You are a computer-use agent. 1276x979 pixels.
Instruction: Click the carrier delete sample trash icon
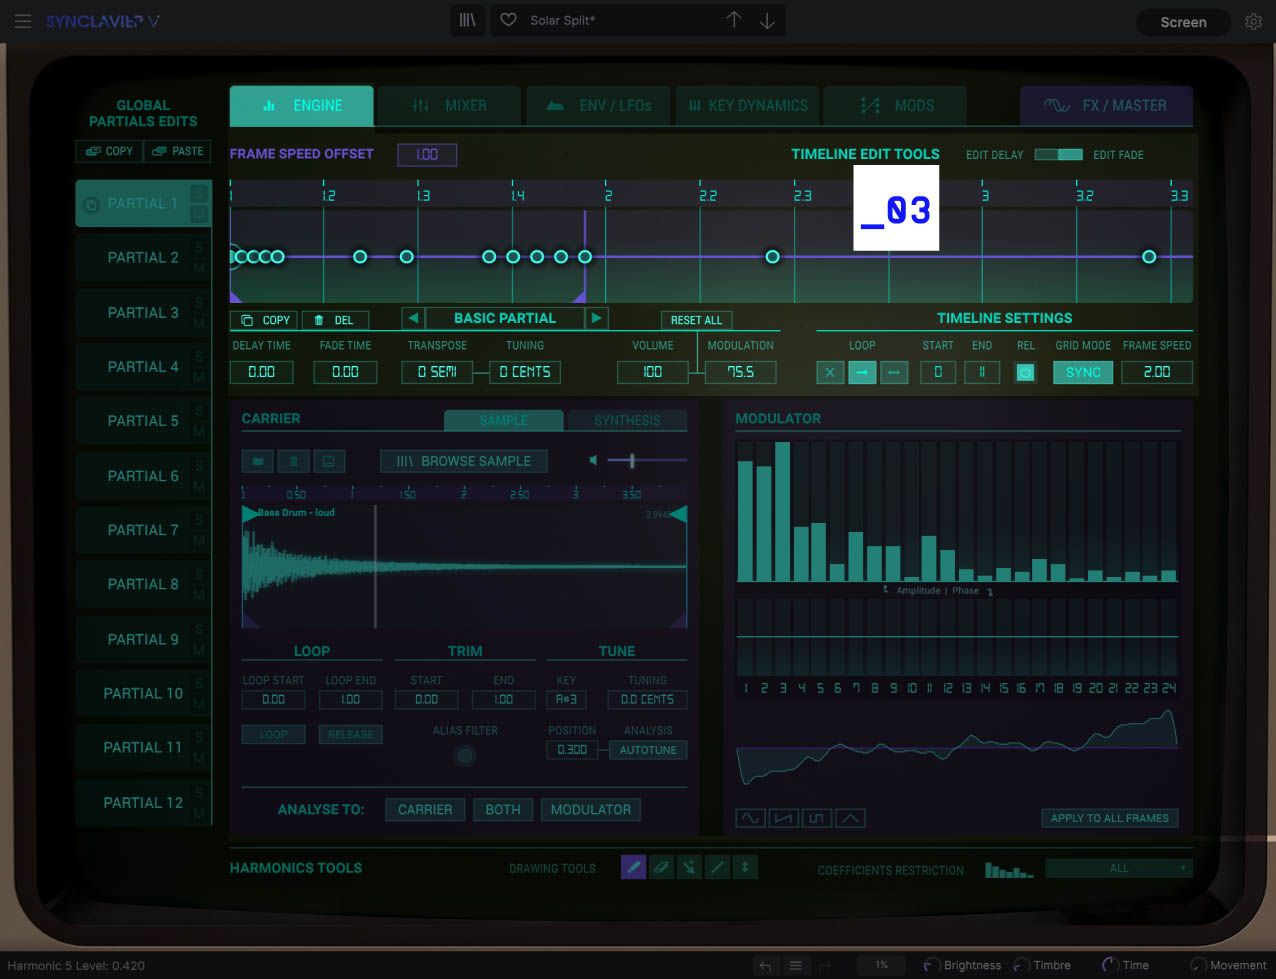click(293, 461)
